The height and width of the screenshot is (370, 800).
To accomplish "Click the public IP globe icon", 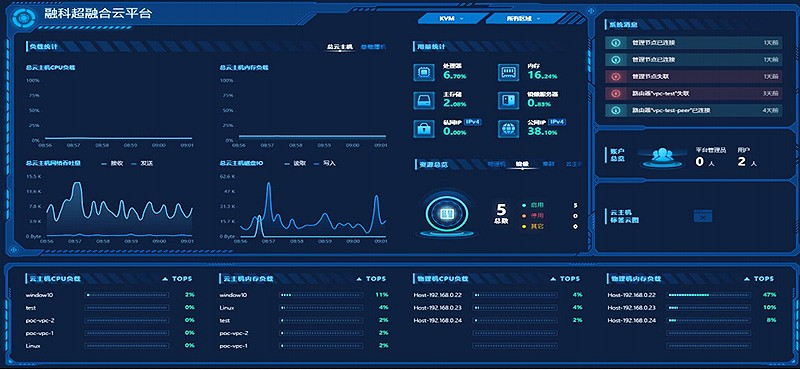I will tap(508, 128).
